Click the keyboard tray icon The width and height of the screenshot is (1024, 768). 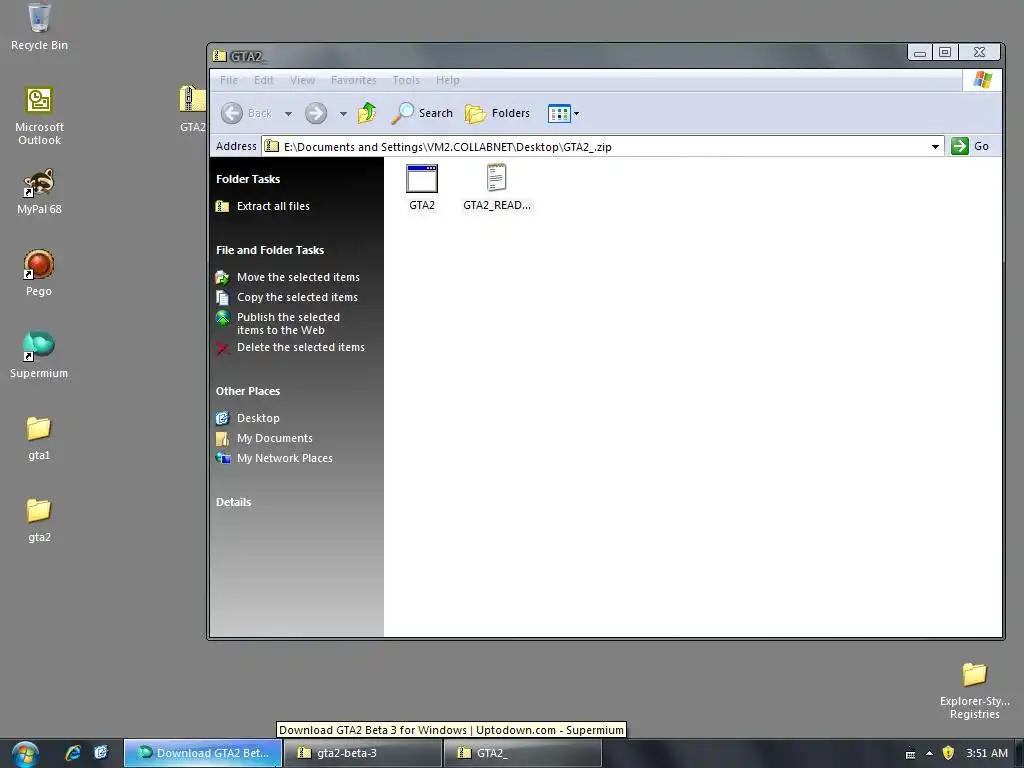pos(910,754)
